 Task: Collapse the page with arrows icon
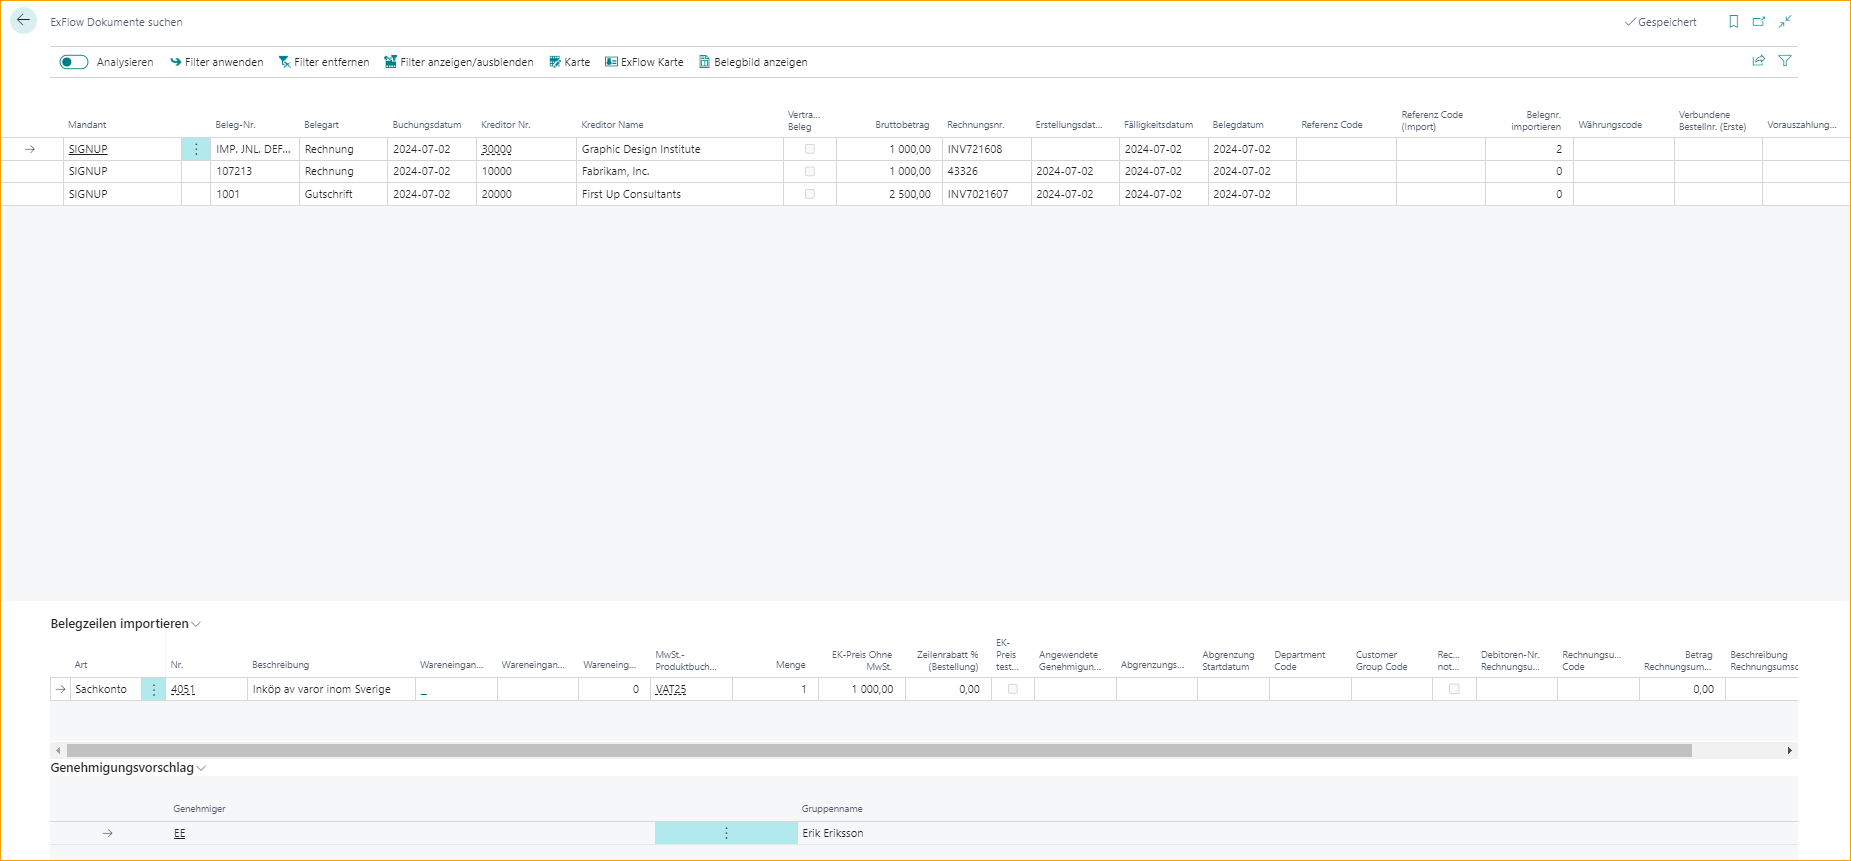click(x=1785, y=22)
